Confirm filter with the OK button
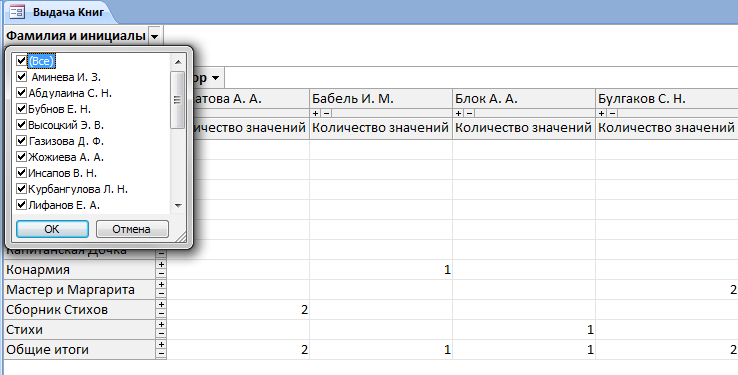This screenshot has width=738, height=375. click(52, 229)
